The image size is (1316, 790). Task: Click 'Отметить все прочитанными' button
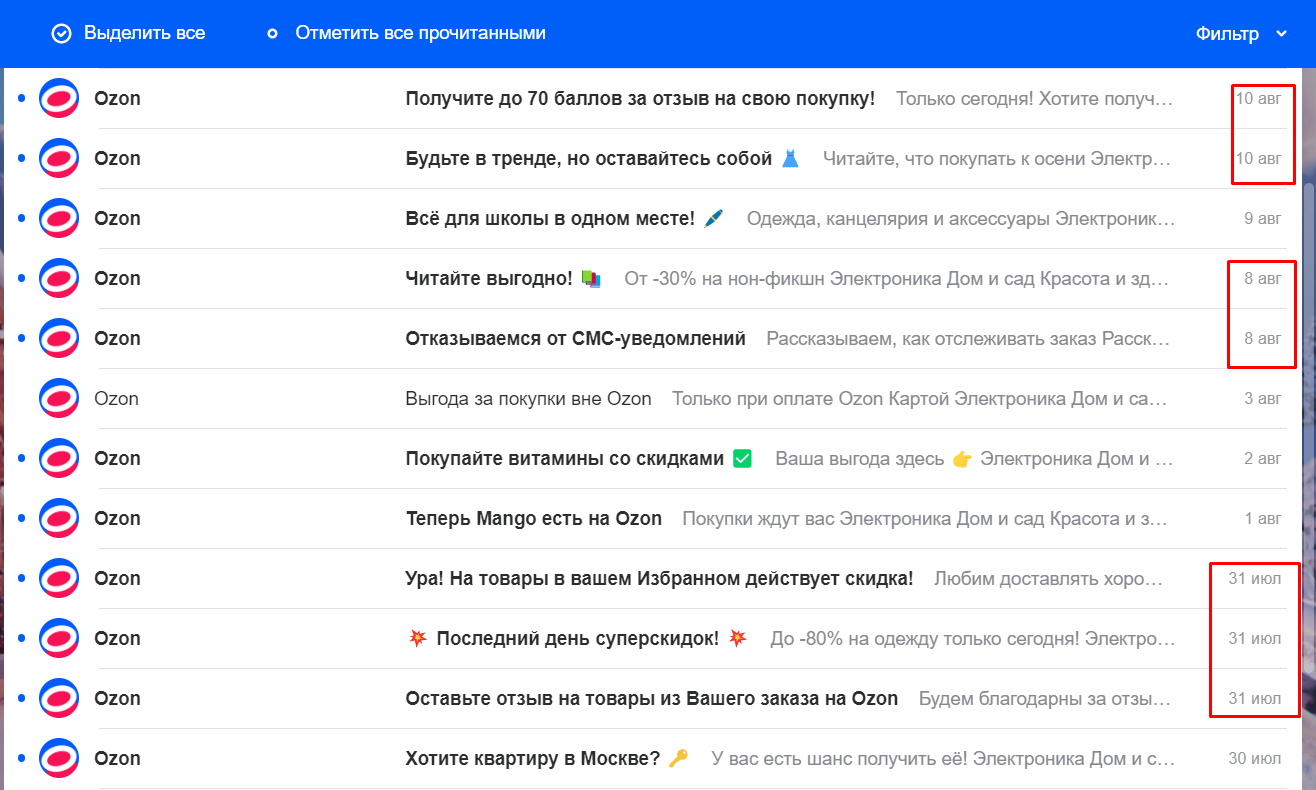(406, 33)
